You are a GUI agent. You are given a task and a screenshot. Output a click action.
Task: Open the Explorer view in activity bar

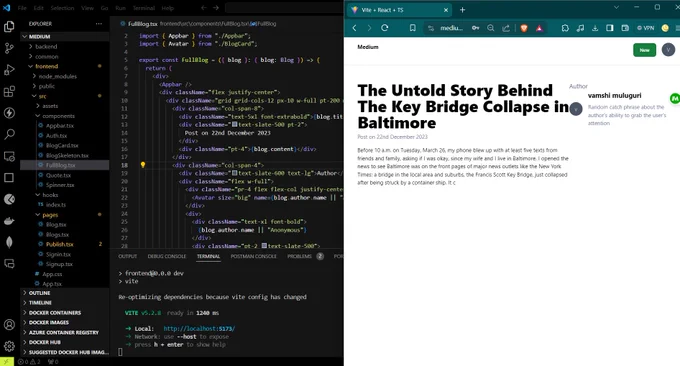(9, 26)
